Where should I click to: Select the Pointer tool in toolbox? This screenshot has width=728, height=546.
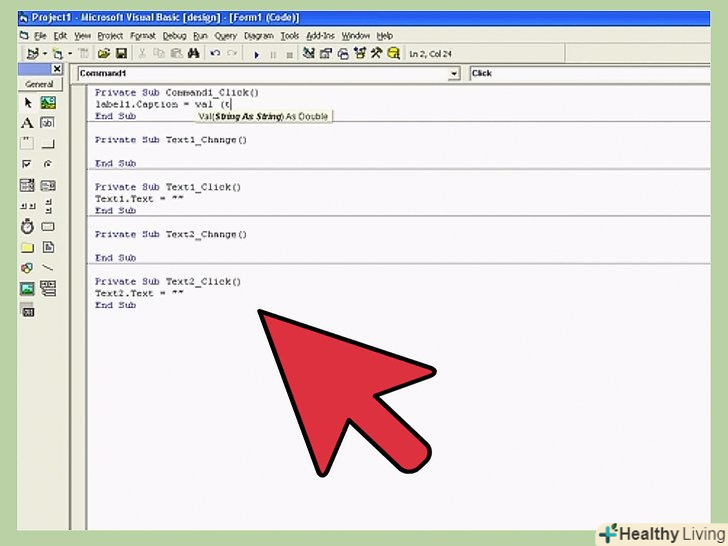tap(27, 103)
